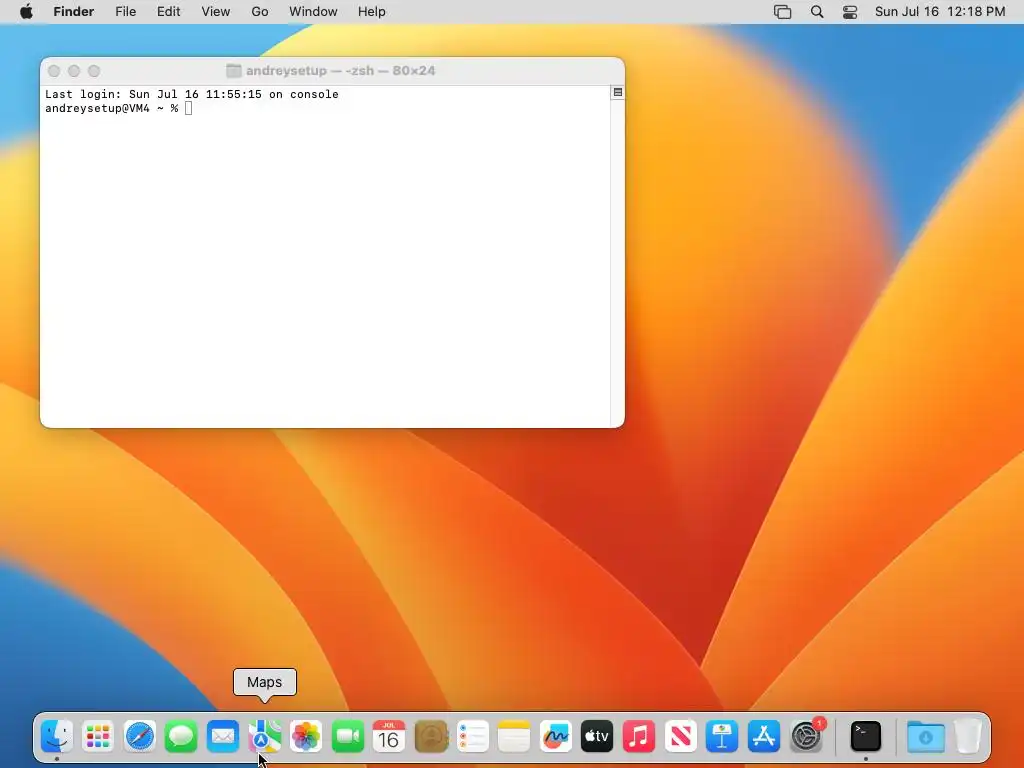Open Trash in the Dock
Screen dimensions: 1024x768
tap(968, 737)
